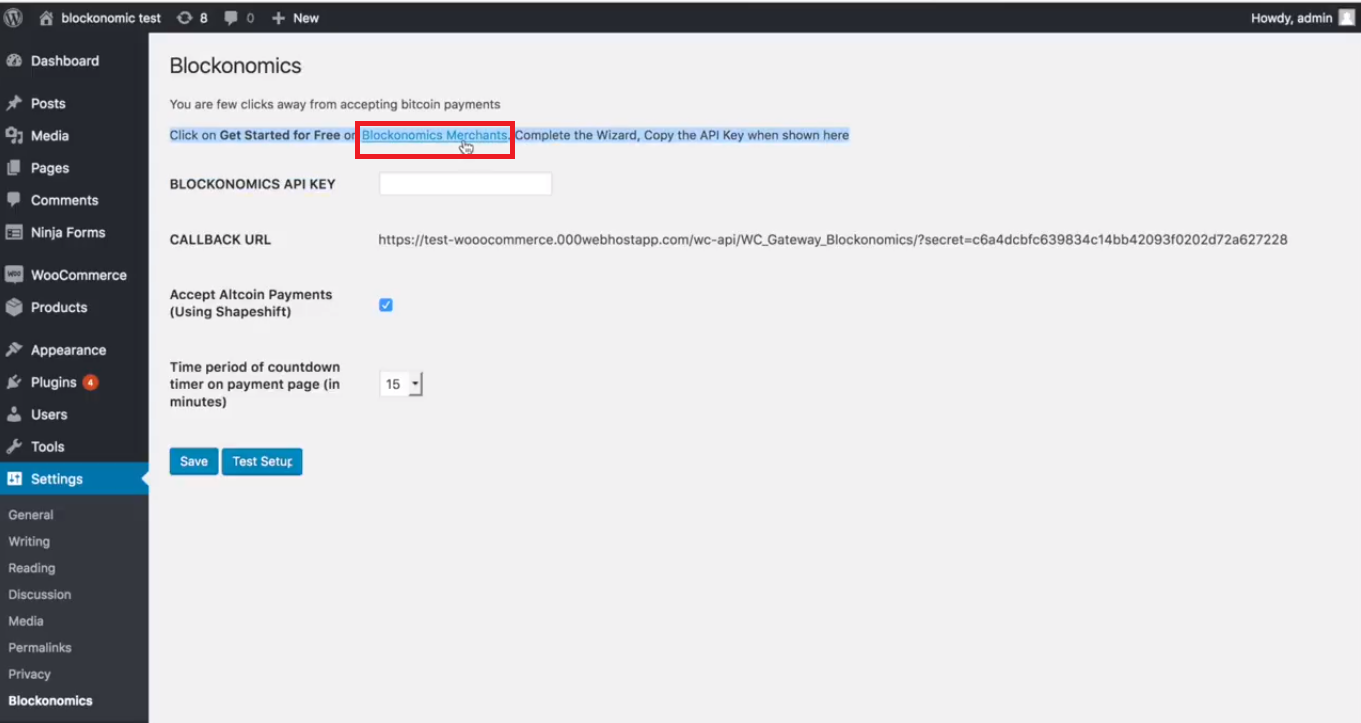Click the WooCommerce icon in sidebar

tap(14, 275)
